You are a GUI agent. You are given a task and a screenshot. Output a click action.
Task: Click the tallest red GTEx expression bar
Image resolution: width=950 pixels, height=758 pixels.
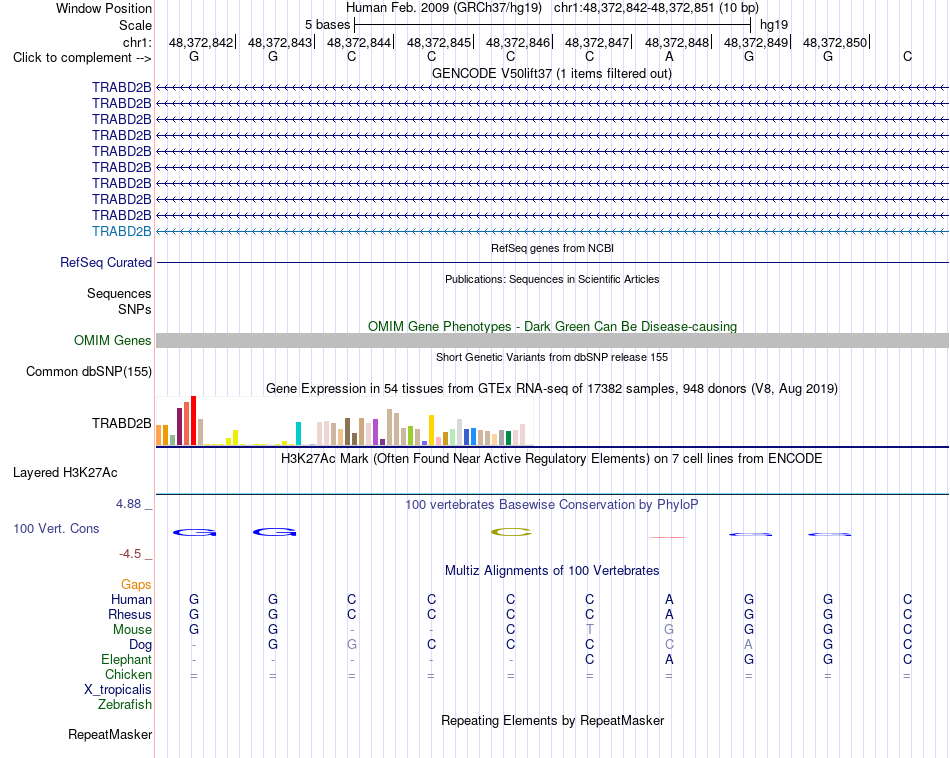[x=194, y=421]
